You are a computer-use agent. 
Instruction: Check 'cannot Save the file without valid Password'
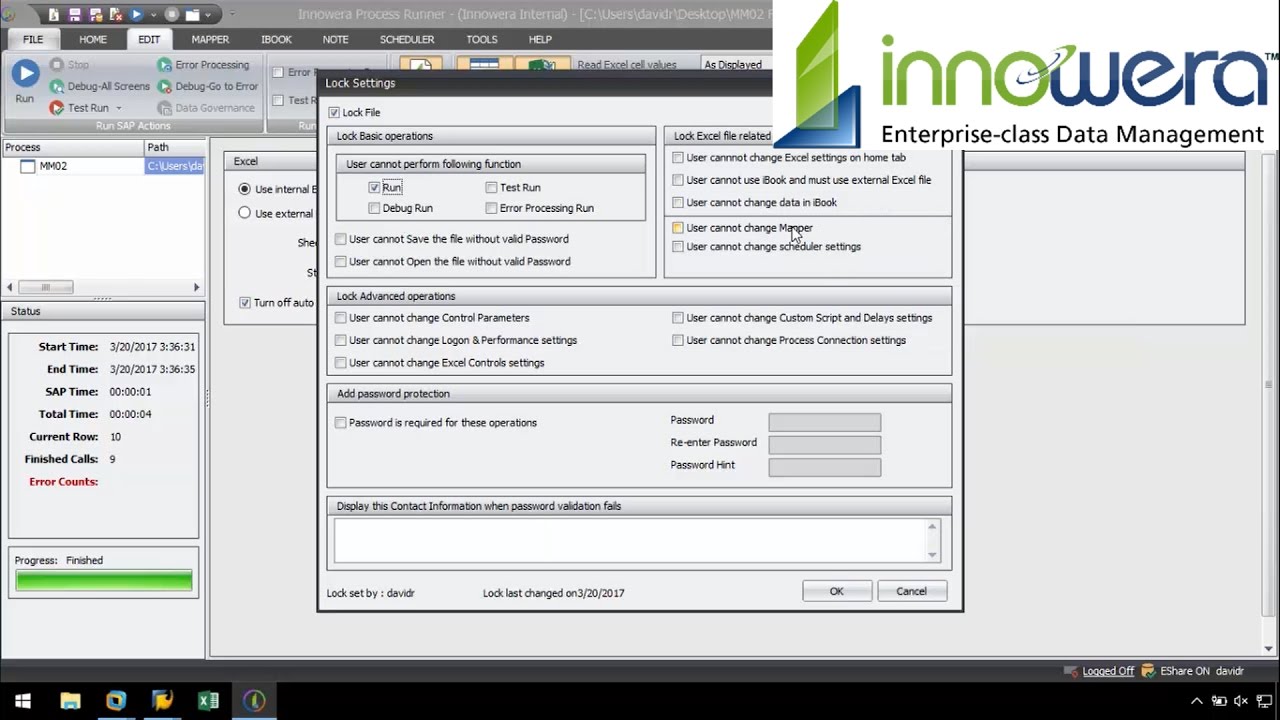pyautogui.click(x=341, y=239)
